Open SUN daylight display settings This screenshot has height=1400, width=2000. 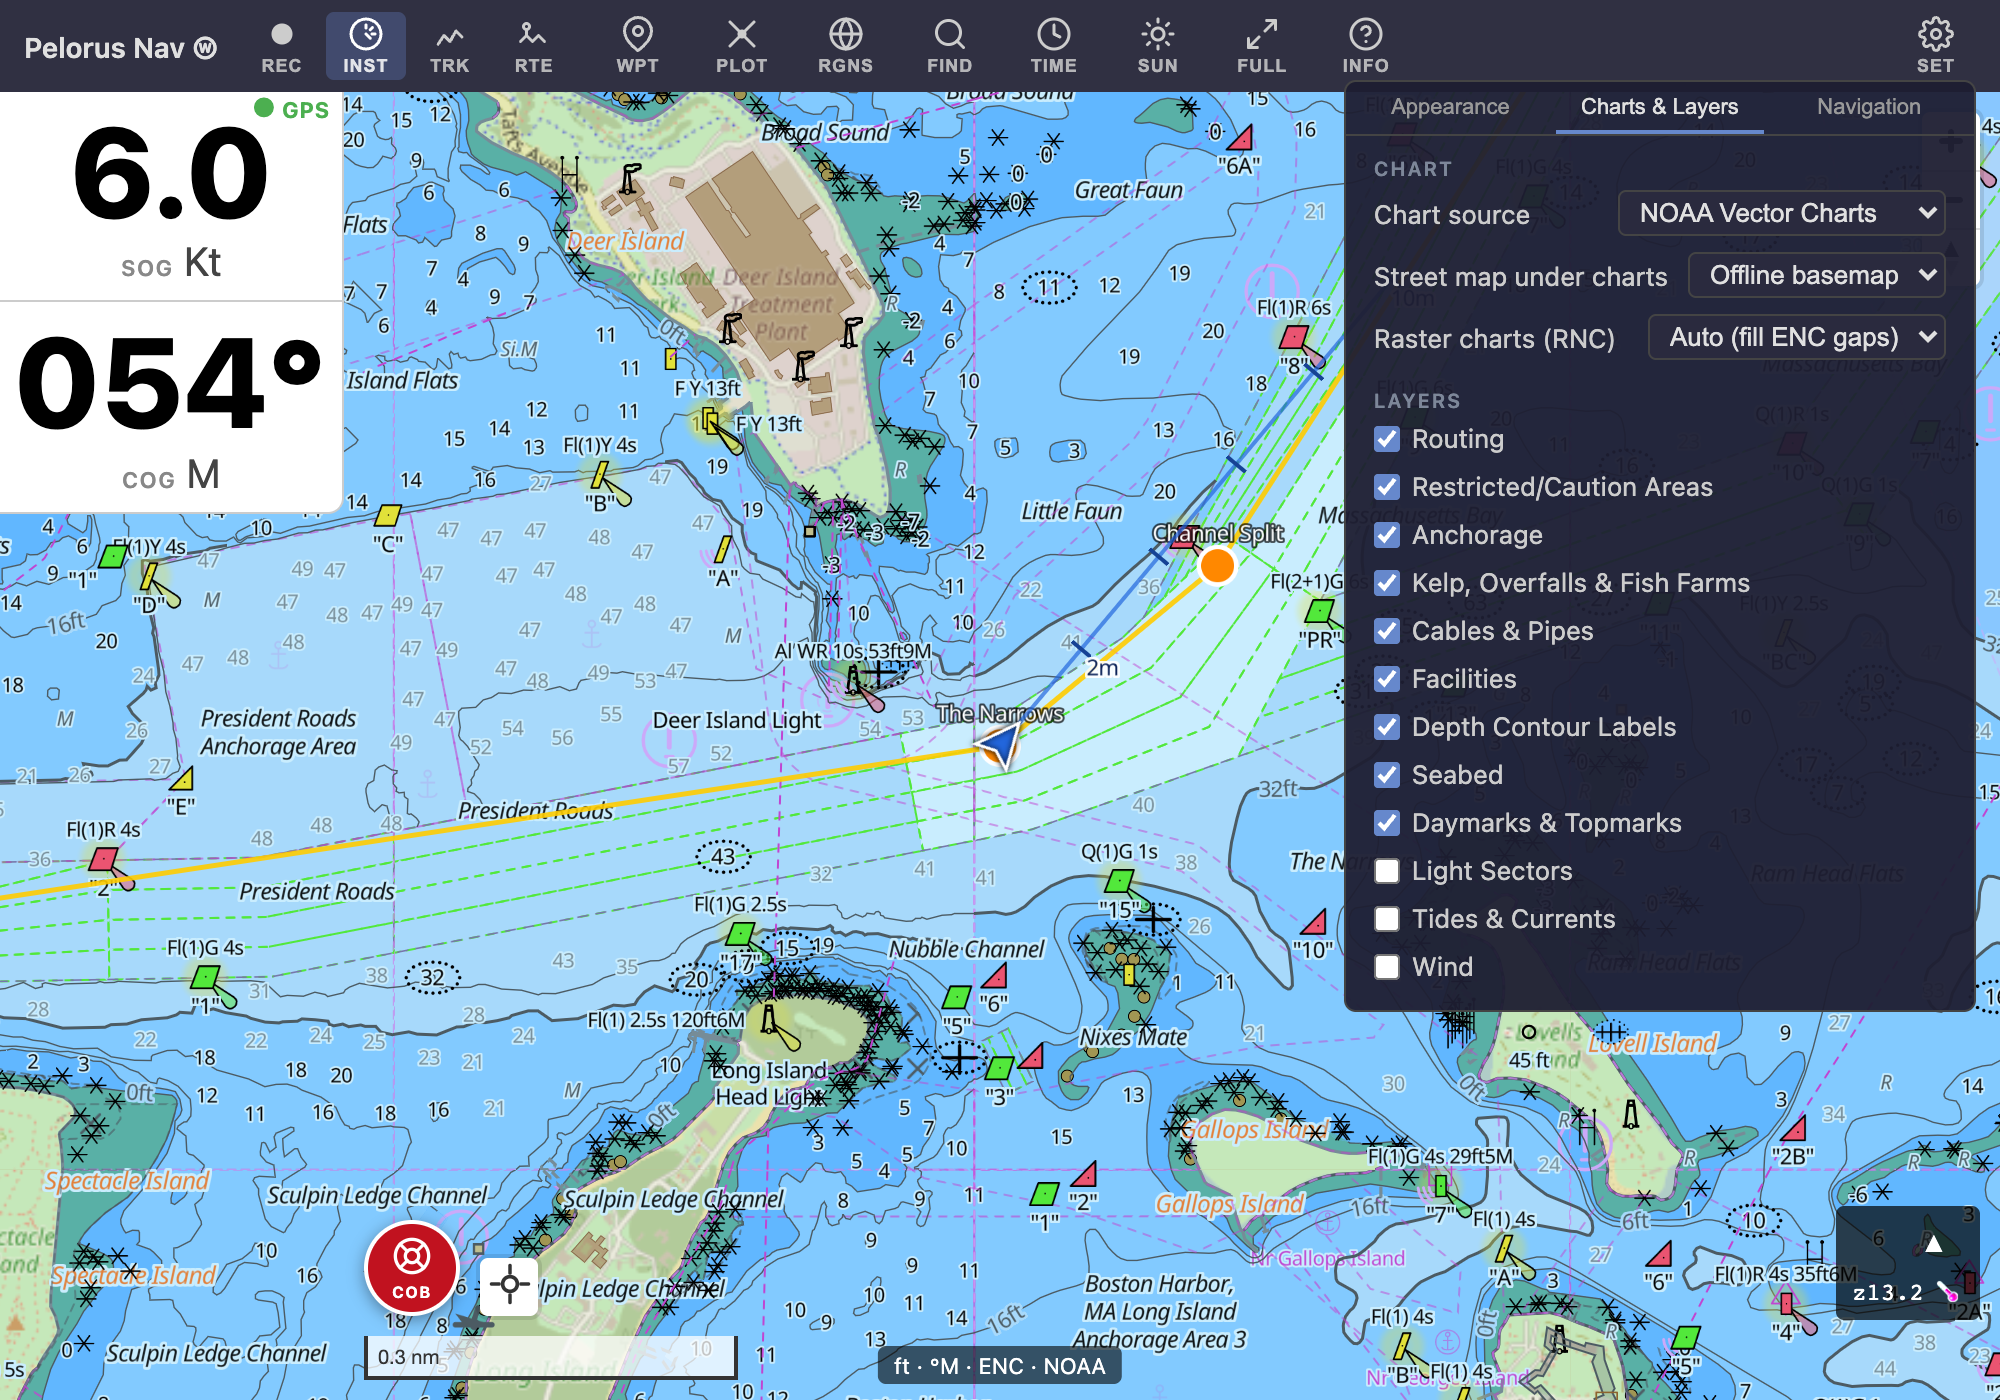tap(1157, 46)
